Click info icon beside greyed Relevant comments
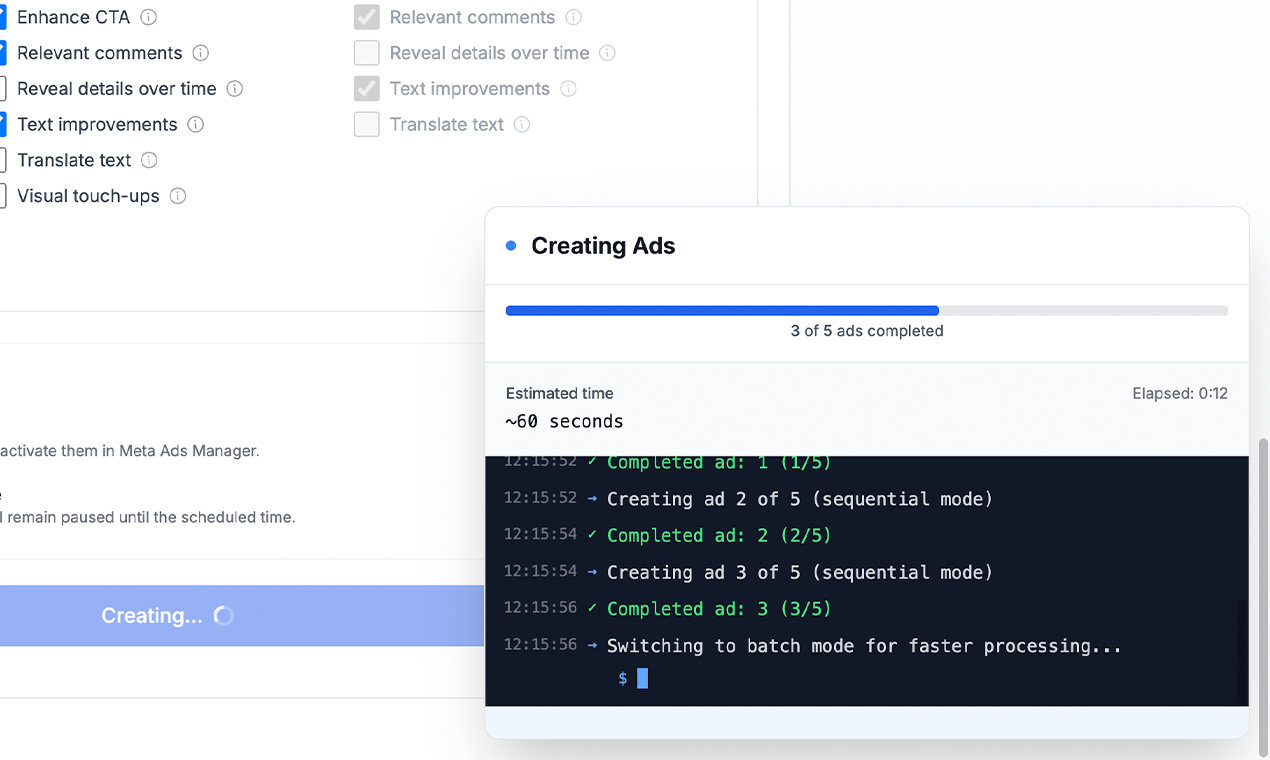Viewport: 1270px width, 760px height. (574, 17)
